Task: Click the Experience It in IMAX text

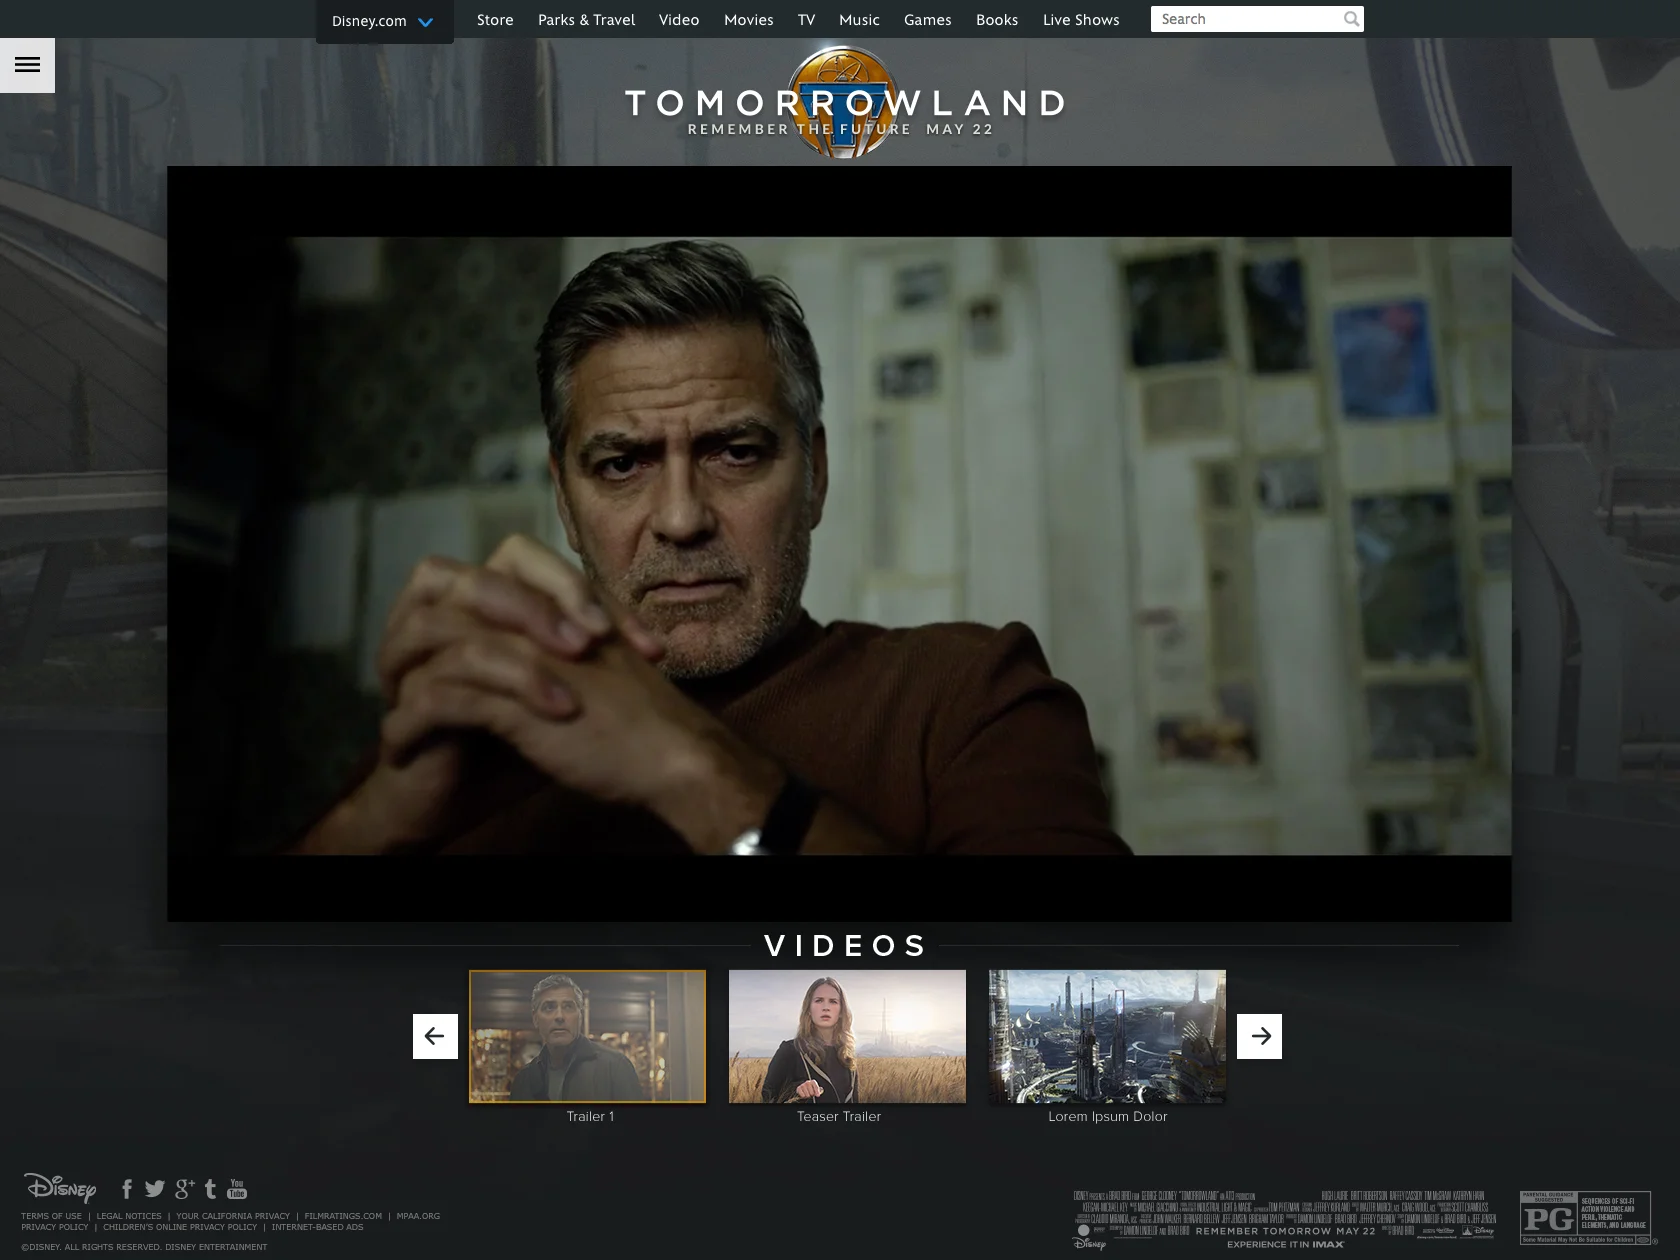Action: click(x=1286, y=1244)
